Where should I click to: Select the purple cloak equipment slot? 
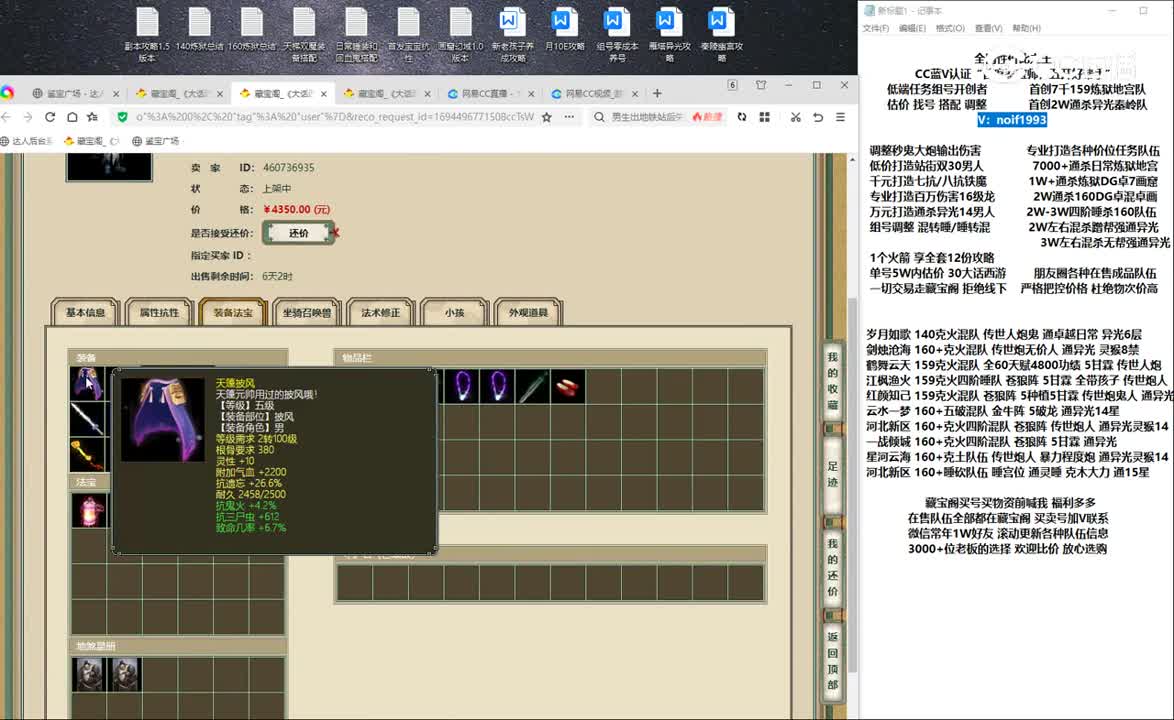(88, 383)
